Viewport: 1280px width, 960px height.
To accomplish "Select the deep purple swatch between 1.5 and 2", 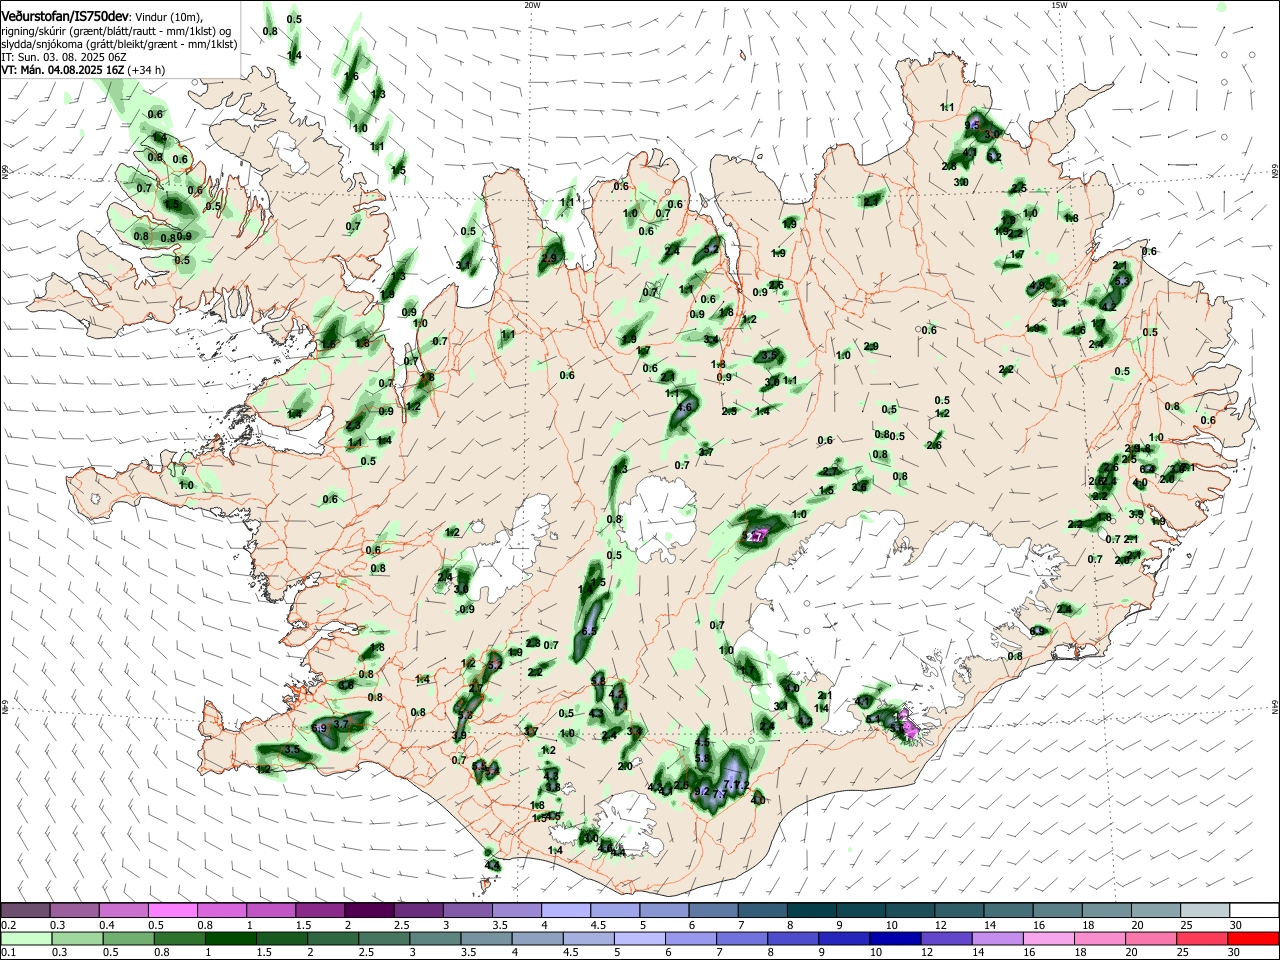I will [x=321, y=910].
